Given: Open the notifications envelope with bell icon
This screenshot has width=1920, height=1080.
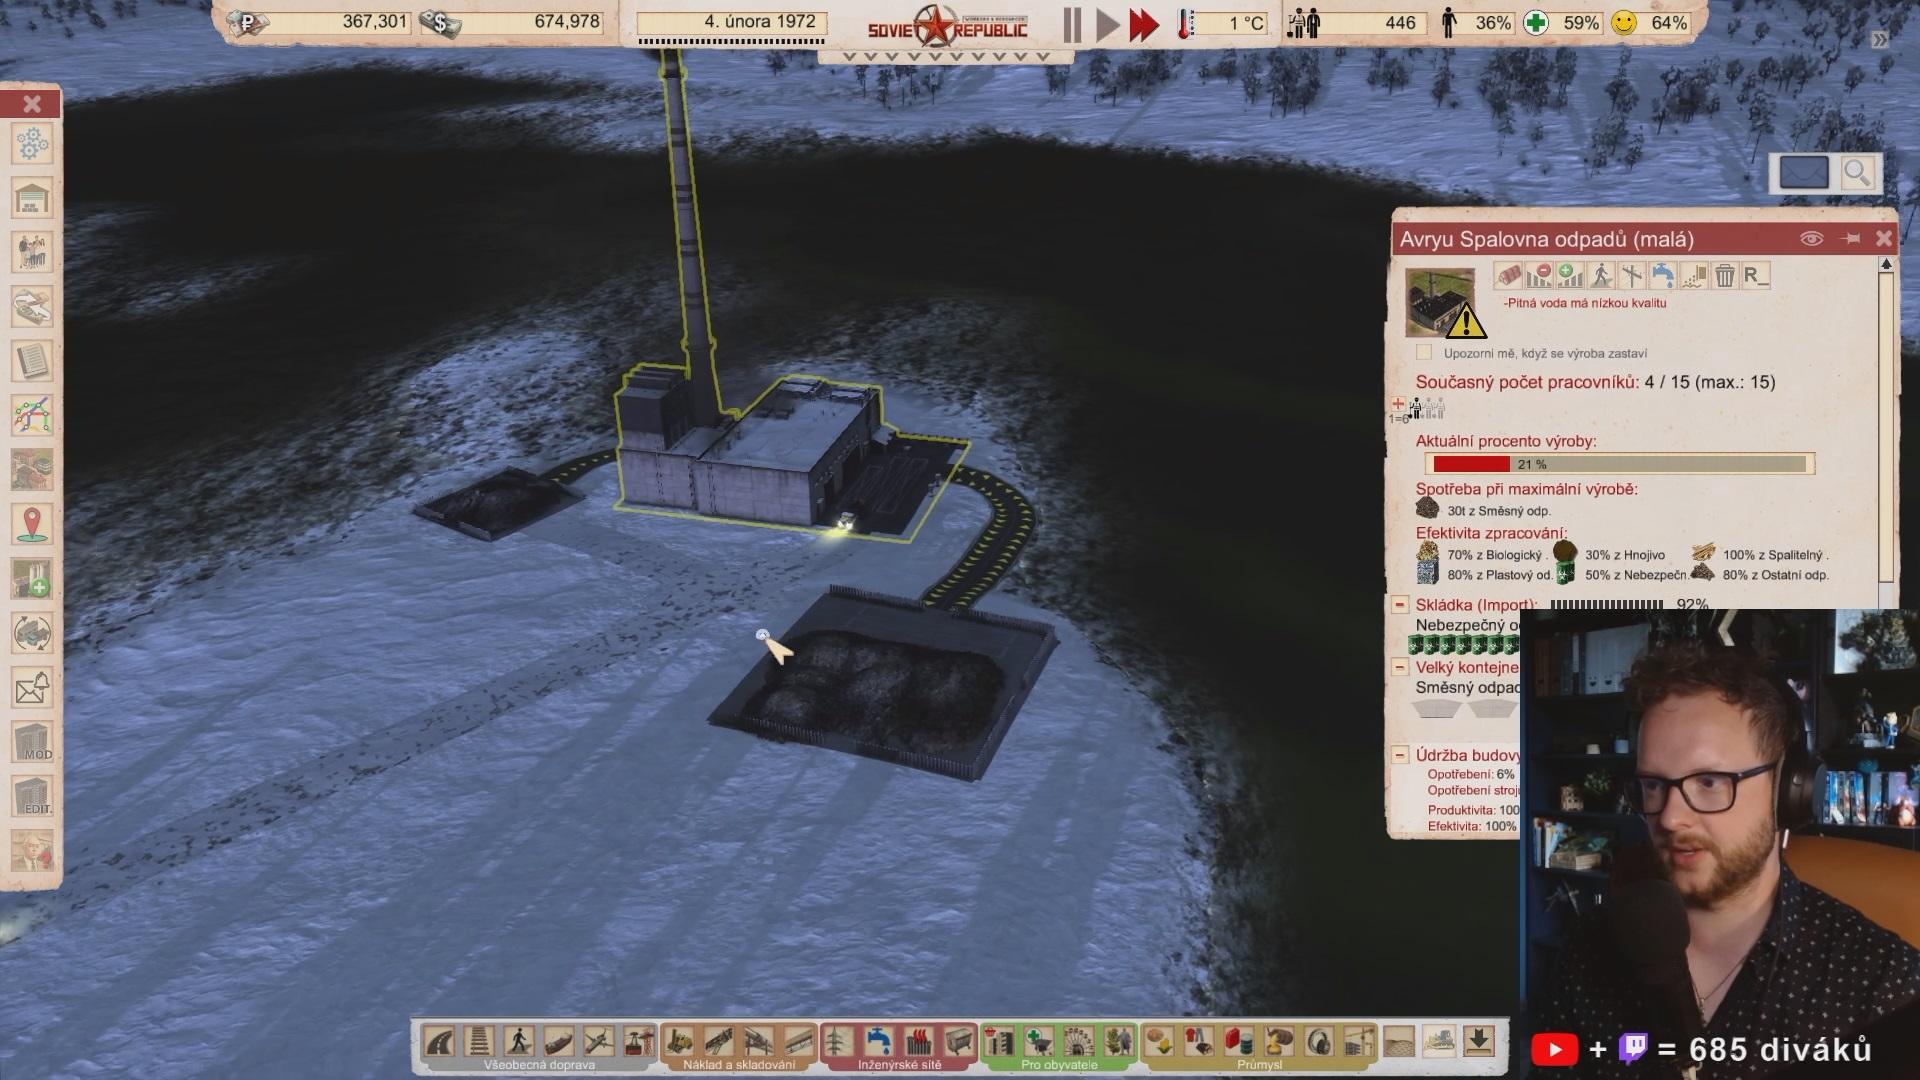Looking at the screenshot, I should click(31, 688).
